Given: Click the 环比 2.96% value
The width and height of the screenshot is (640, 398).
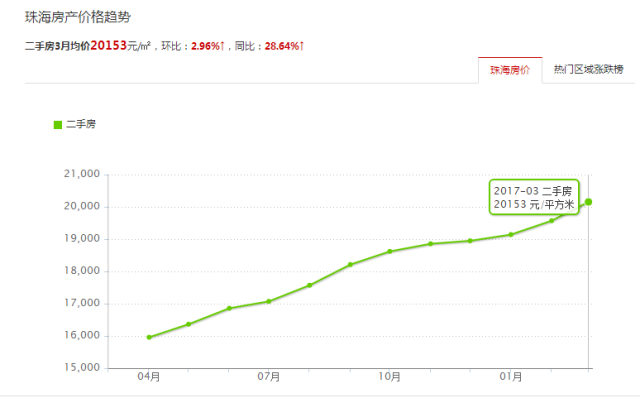Looking at the screenshot, I should tap(208, 46).
